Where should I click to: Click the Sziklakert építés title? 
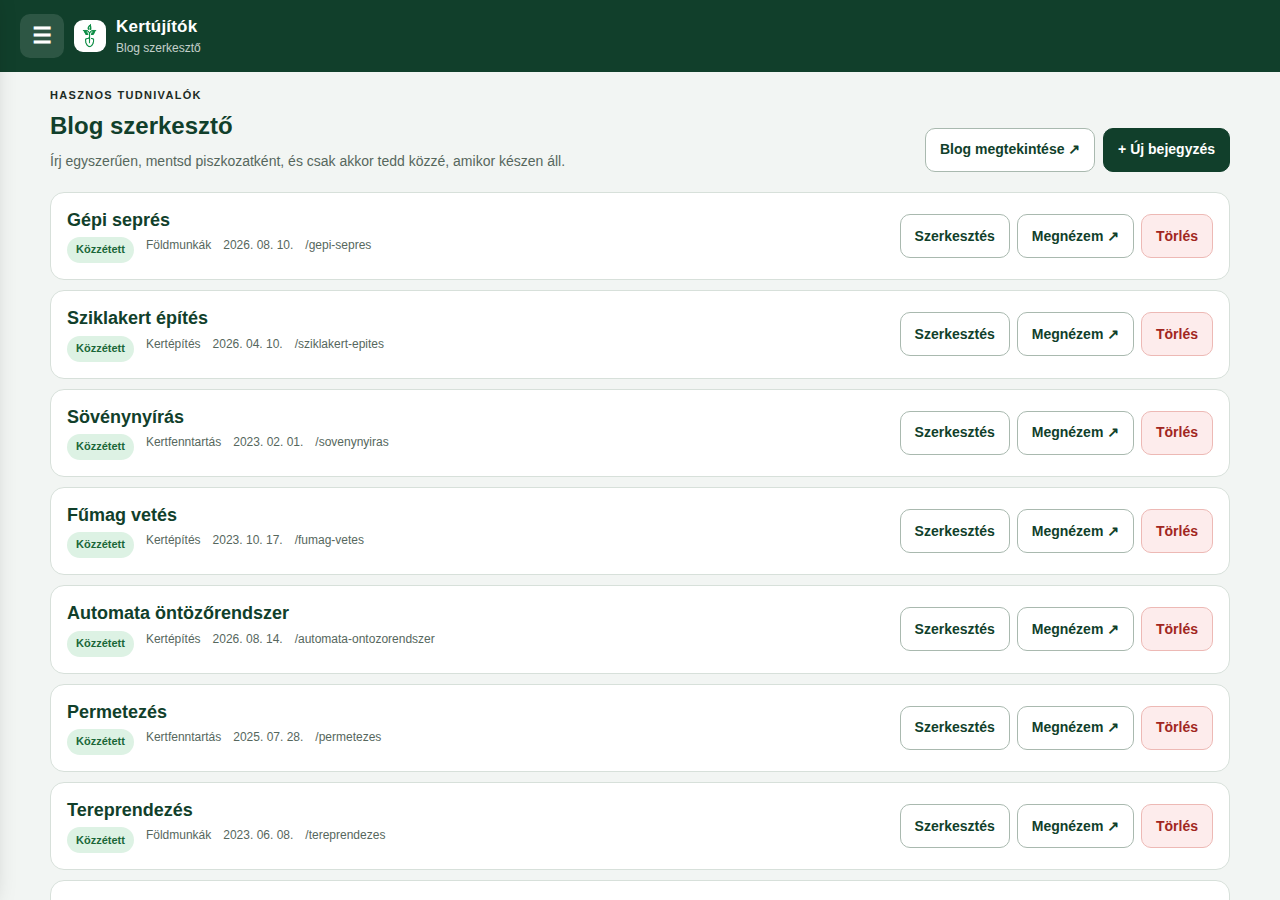pyautogui.click(x=137, y=318)
